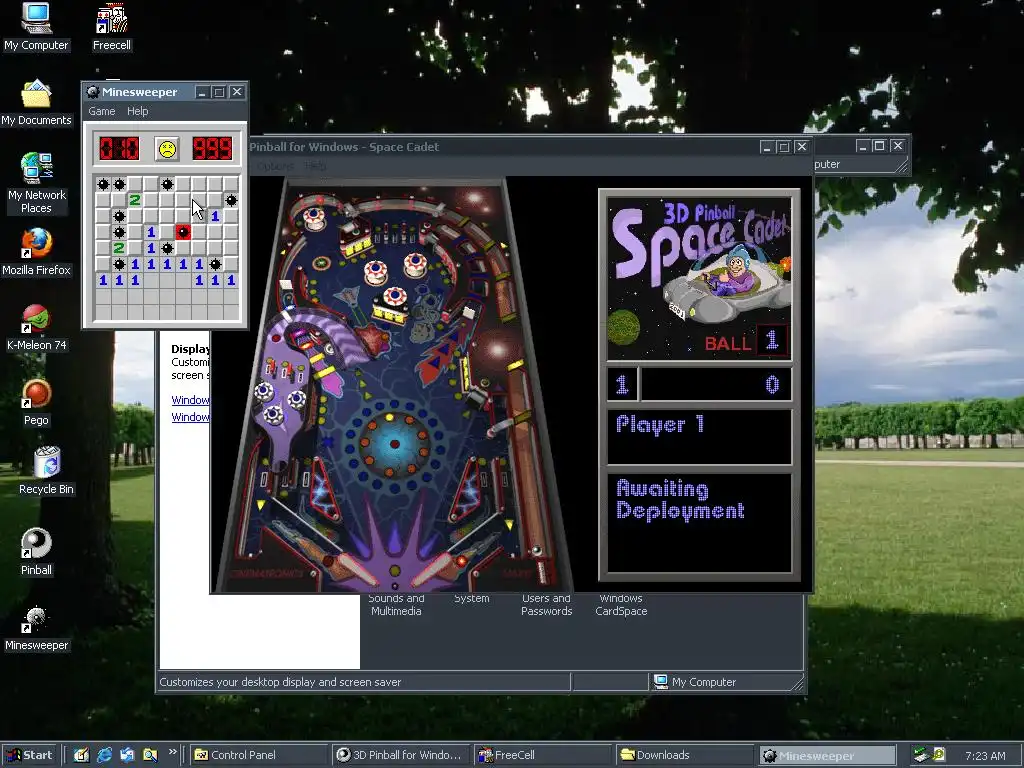Switch to 3D Pinball taskbar button
Image resolution: width=1024 pixels, height=768 pixels.
tap(401, 755)
